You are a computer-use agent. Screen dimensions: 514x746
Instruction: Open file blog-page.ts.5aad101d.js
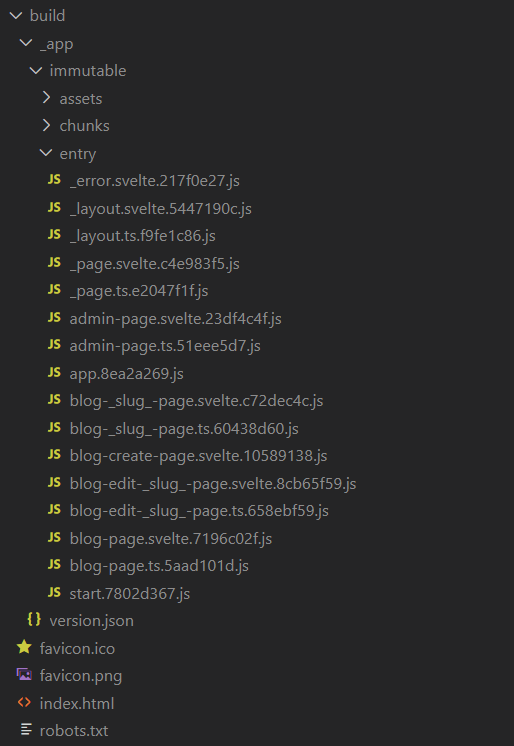click(x=159, y=566)
